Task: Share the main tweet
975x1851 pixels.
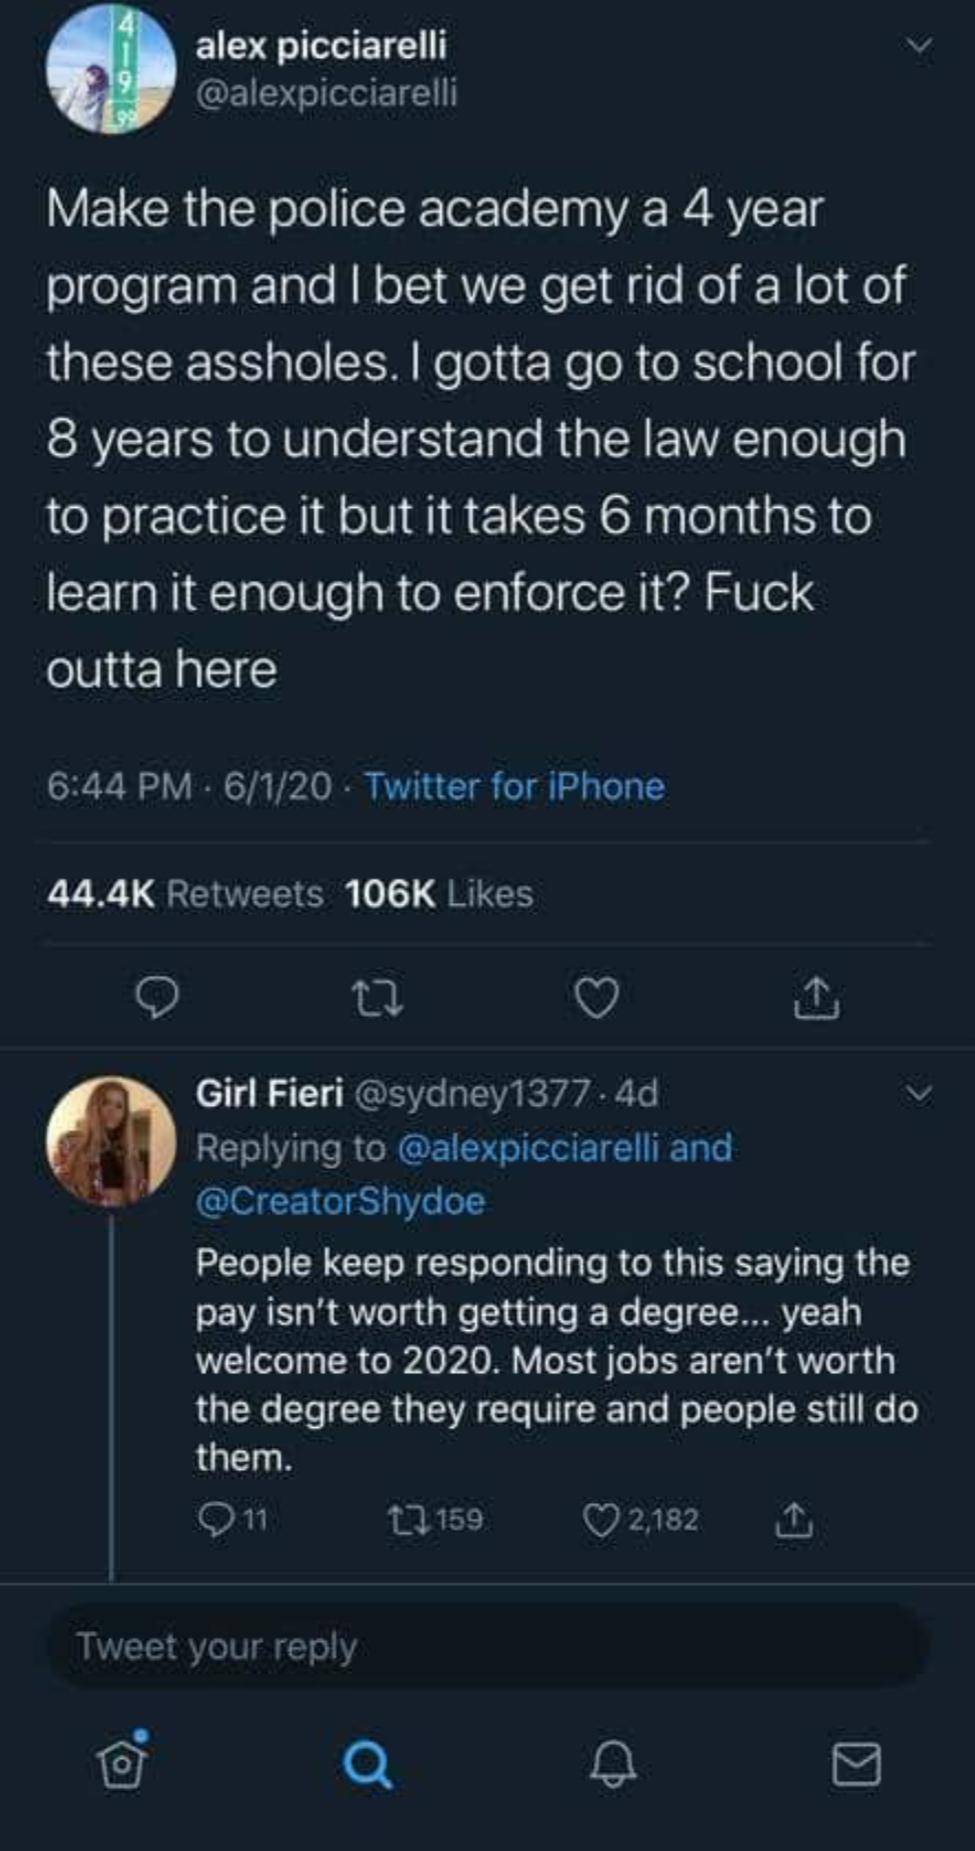Action: pos(816,997)
